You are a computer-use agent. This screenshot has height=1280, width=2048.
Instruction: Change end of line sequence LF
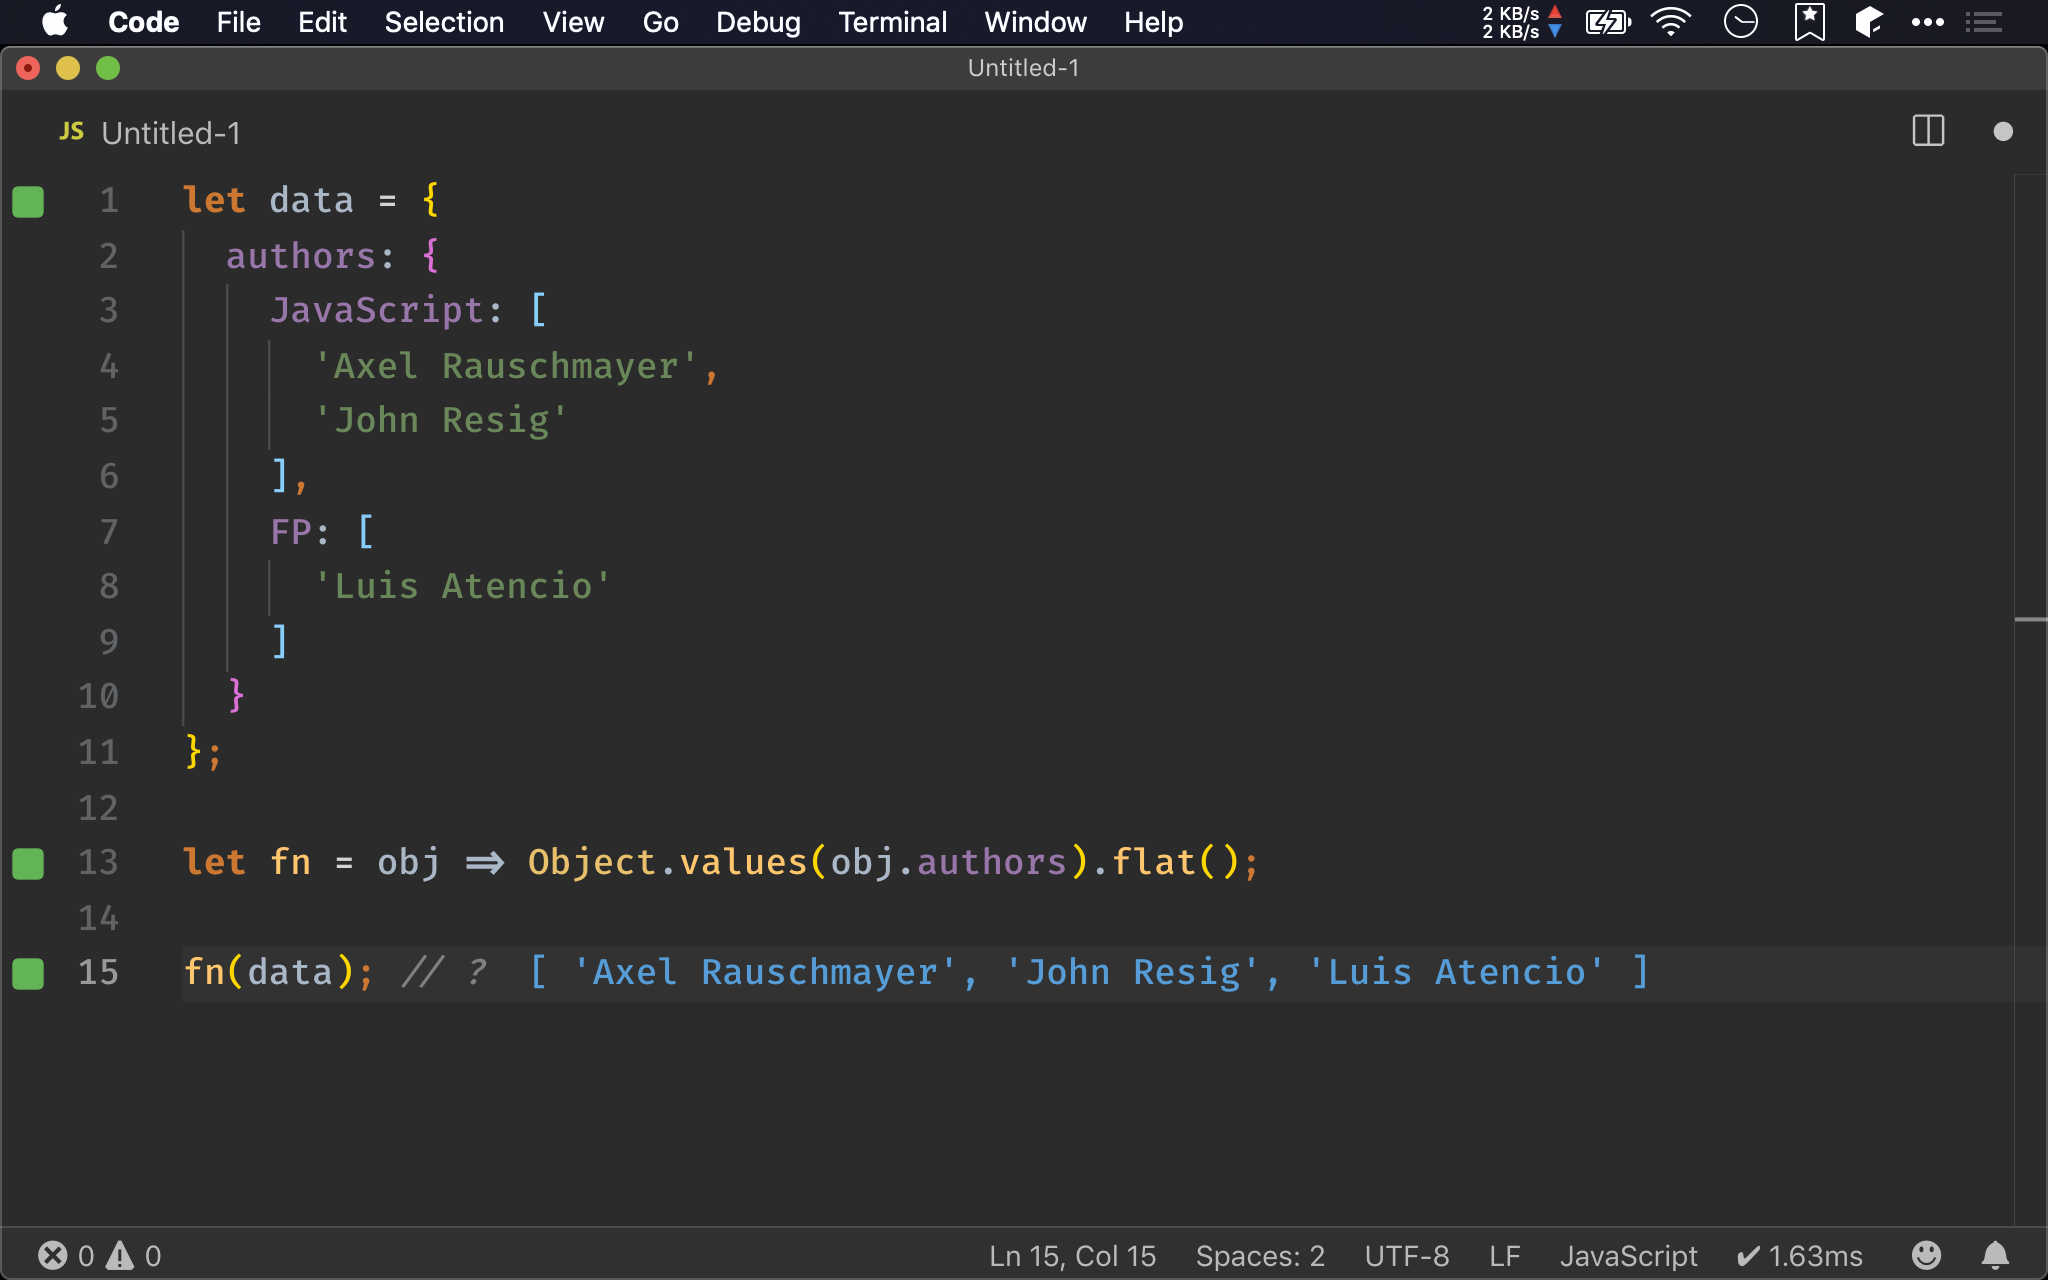point(1504,1256)
